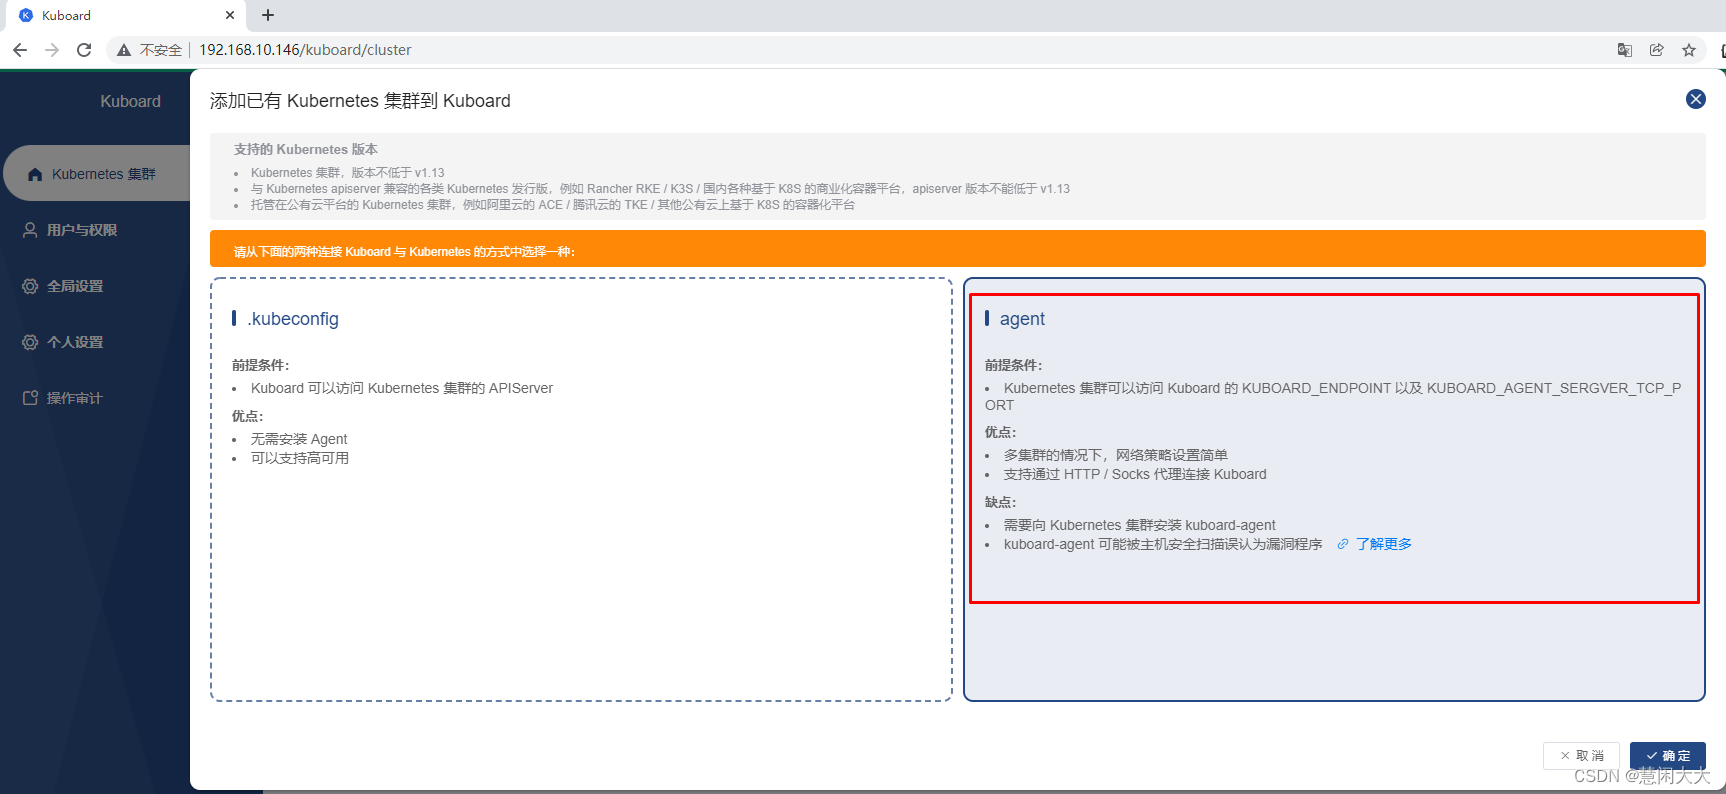Click the .kubeconfig heading text

point(293,319)
